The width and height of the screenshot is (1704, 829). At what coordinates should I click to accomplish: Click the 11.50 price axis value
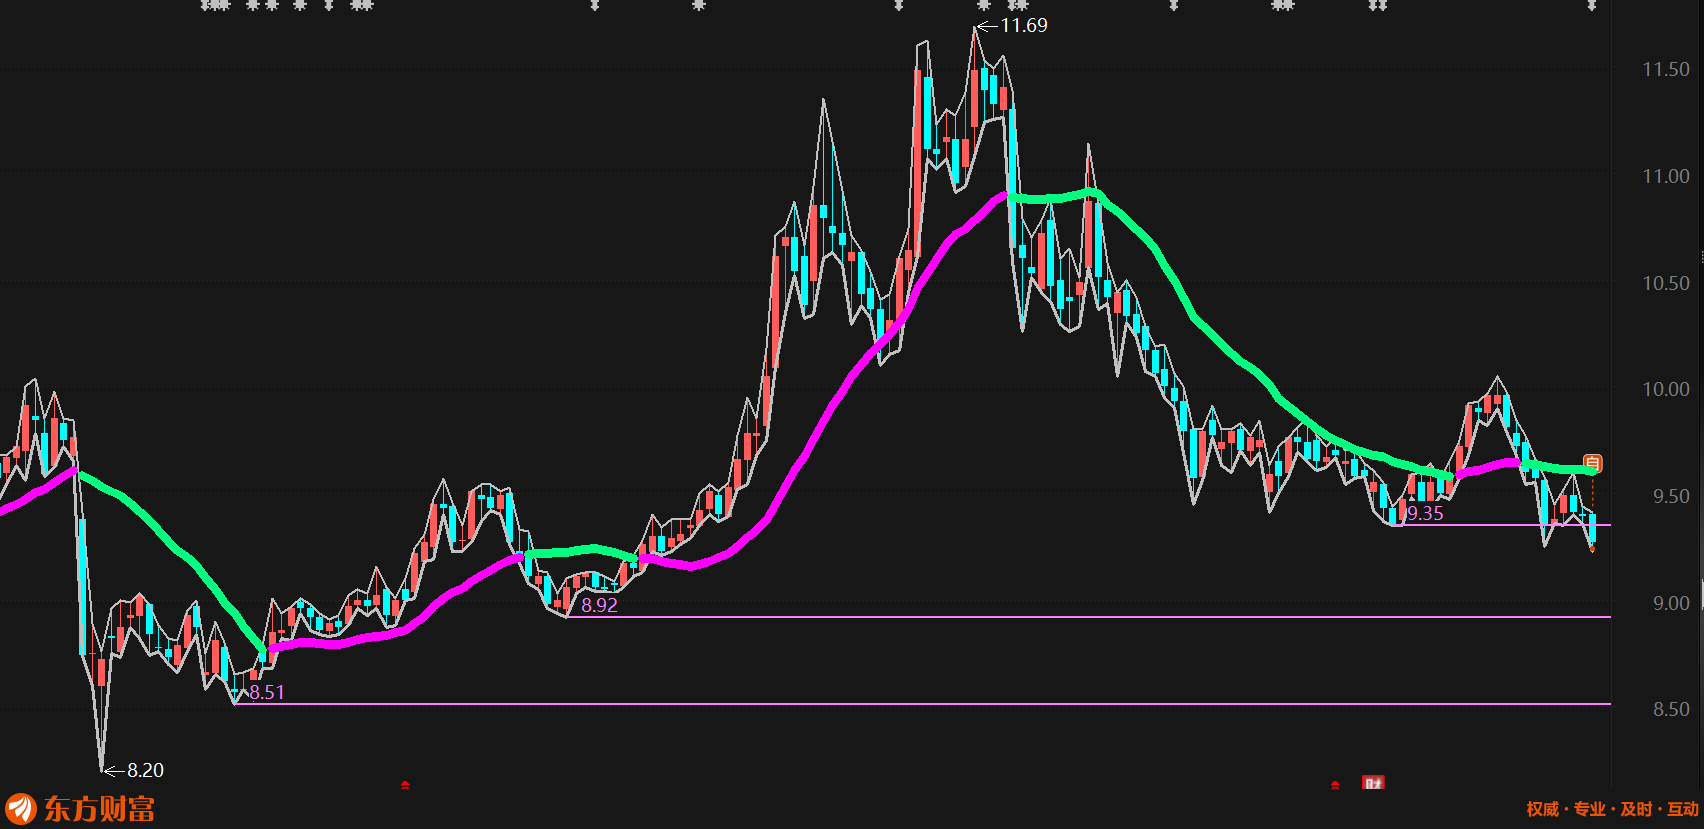tap(1665, 69)
